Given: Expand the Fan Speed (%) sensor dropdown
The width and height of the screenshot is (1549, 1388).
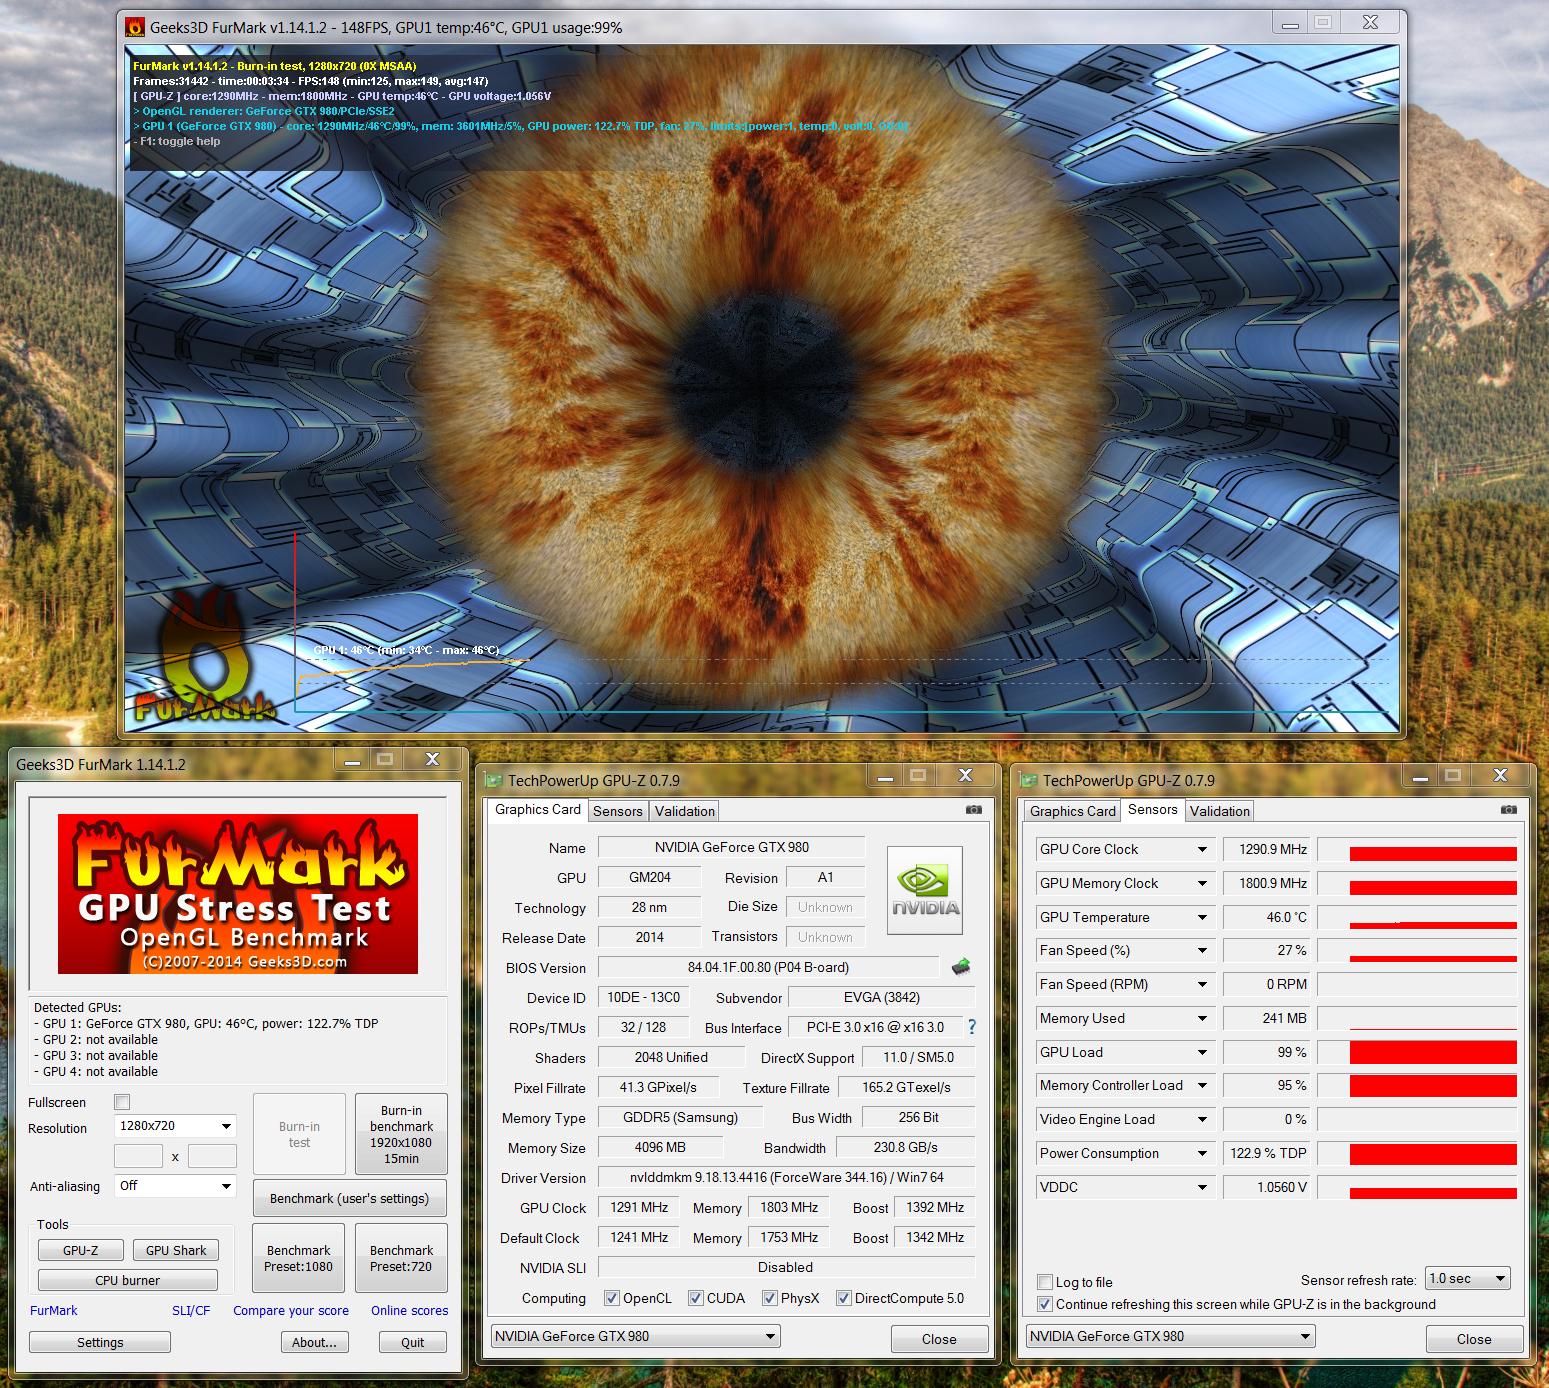Looking at the screenshot, I should click(x=1202, y=951).
